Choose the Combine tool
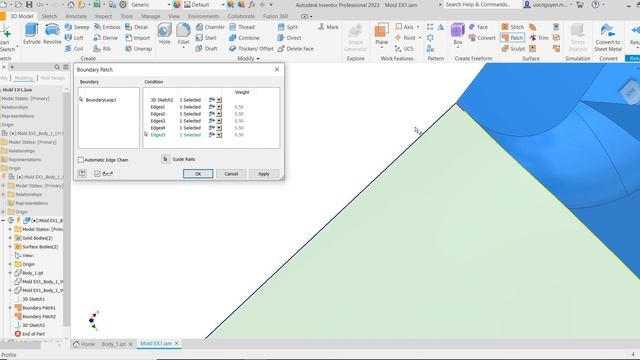 pos(244,38)
